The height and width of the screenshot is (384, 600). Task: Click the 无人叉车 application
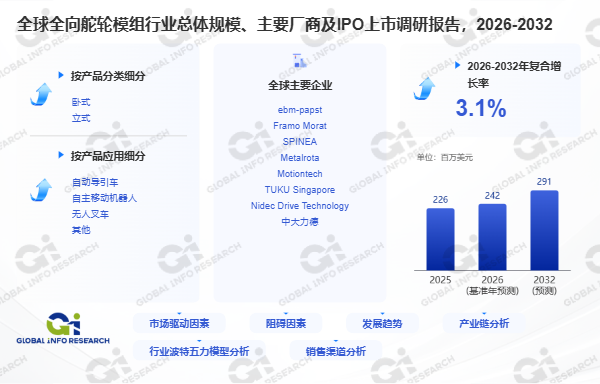[90, 214]
